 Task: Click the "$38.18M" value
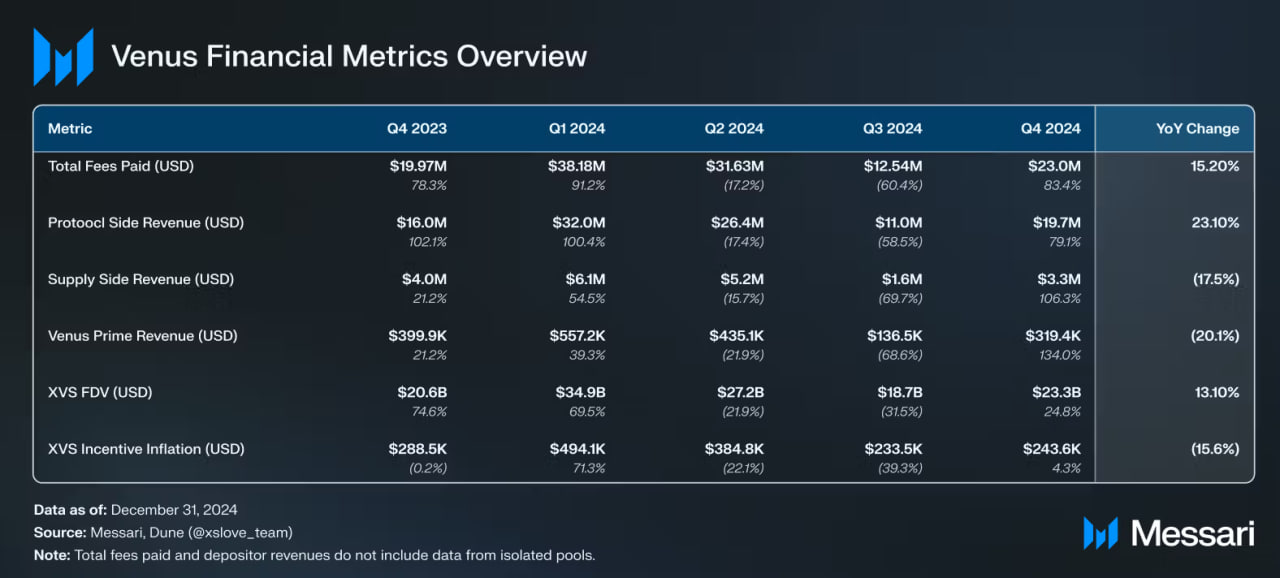coord(576,166)
